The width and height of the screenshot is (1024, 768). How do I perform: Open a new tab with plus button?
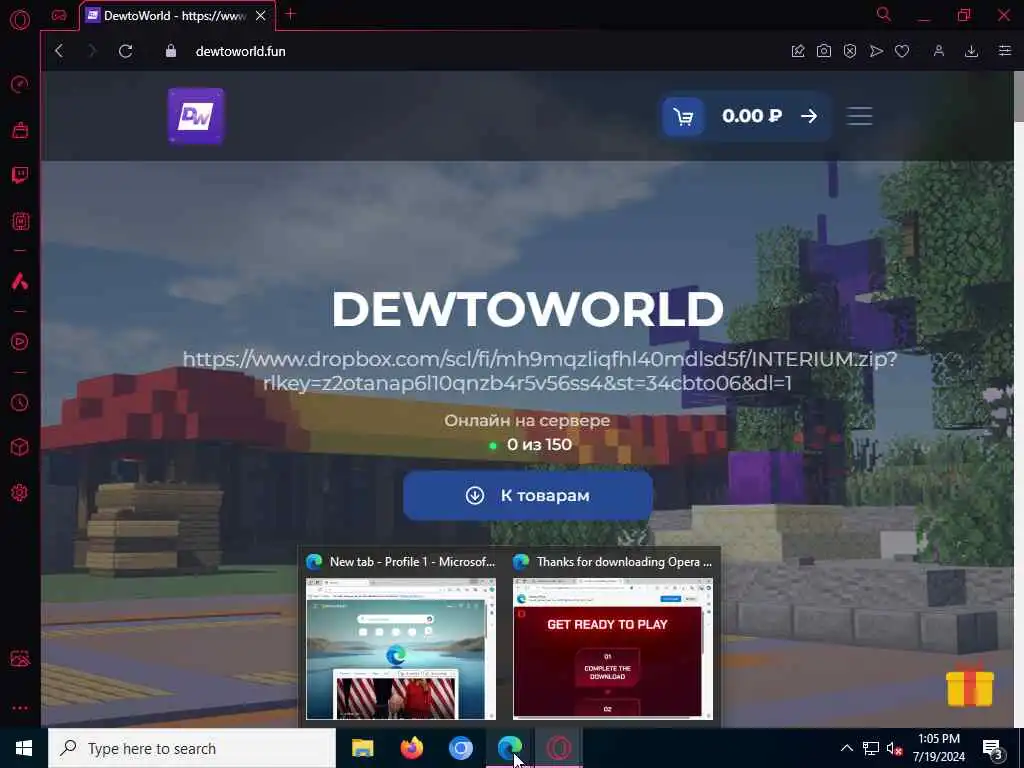point(291,14)
